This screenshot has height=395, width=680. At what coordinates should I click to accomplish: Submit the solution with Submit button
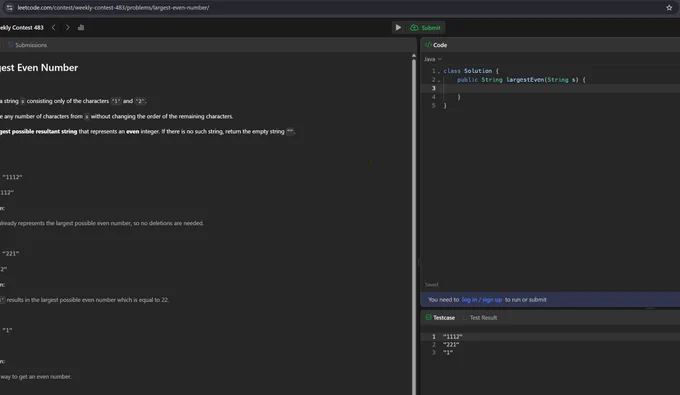coord(425,28)
